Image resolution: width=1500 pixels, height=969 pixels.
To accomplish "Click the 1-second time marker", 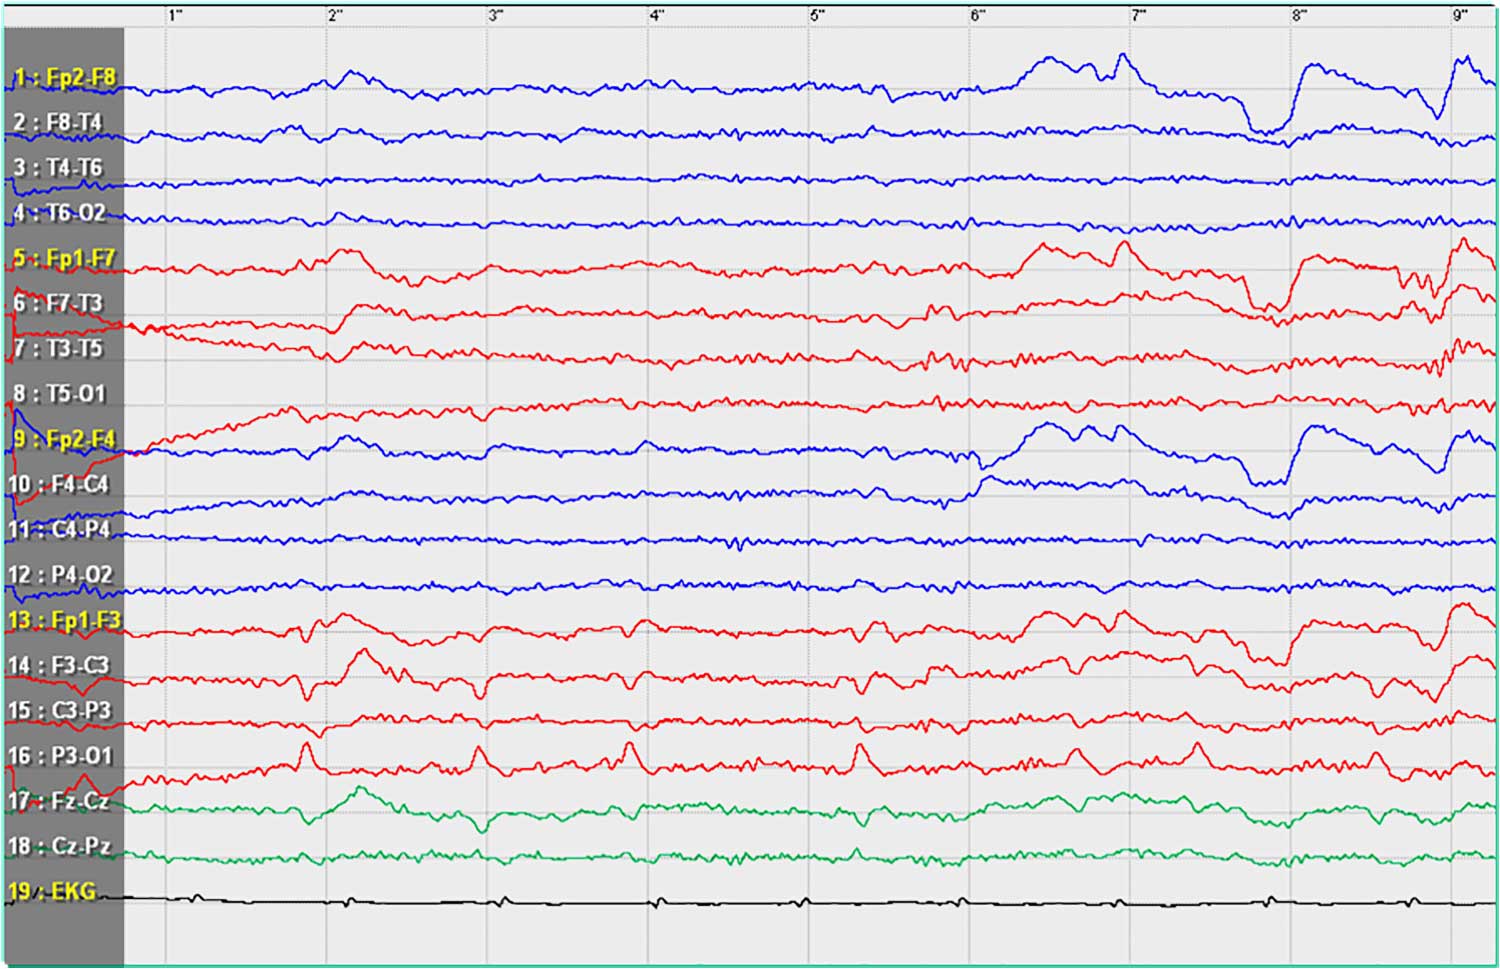I will click(x=176, y=15).
